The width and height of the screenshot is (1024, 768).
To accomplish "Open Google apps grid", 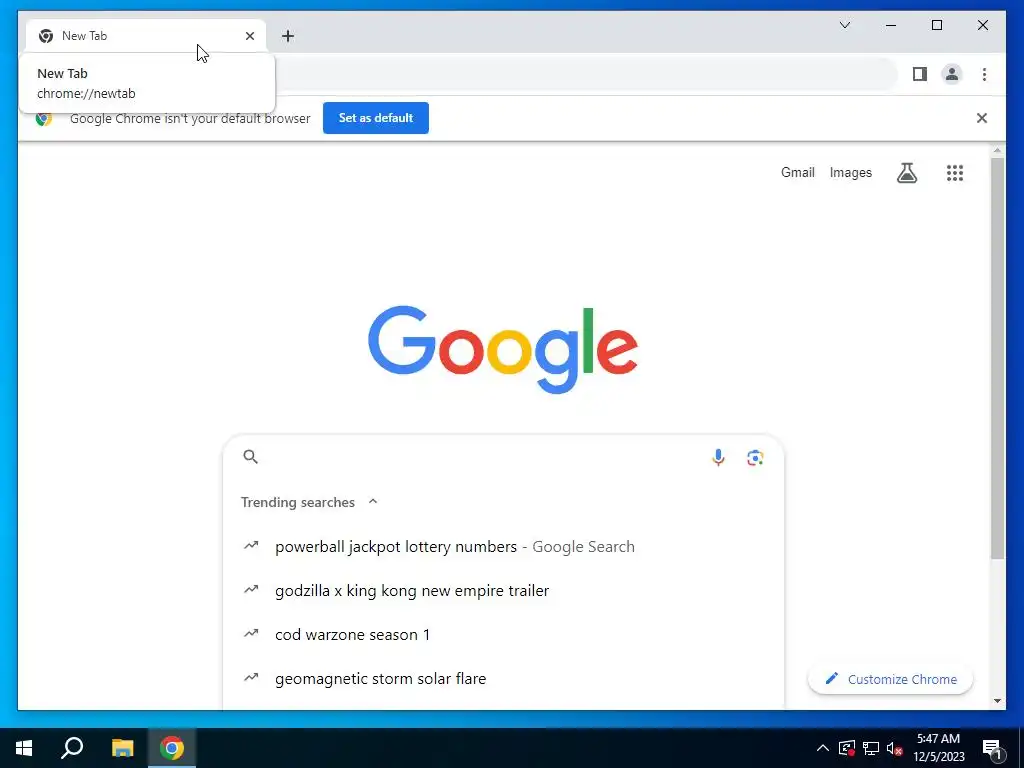I will [955, 172].
